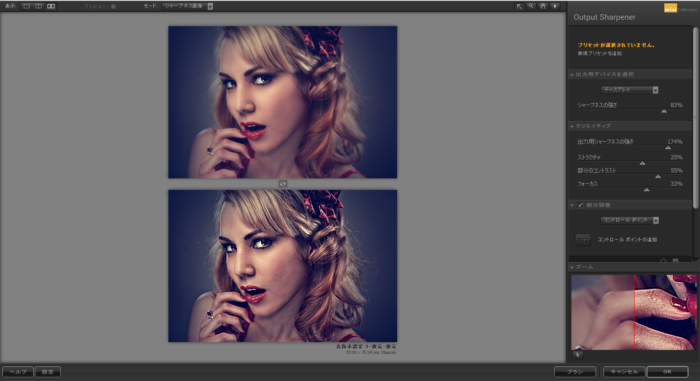Add new preset via 新規プリセットを追加
The image size is (700, 381).
600,54
